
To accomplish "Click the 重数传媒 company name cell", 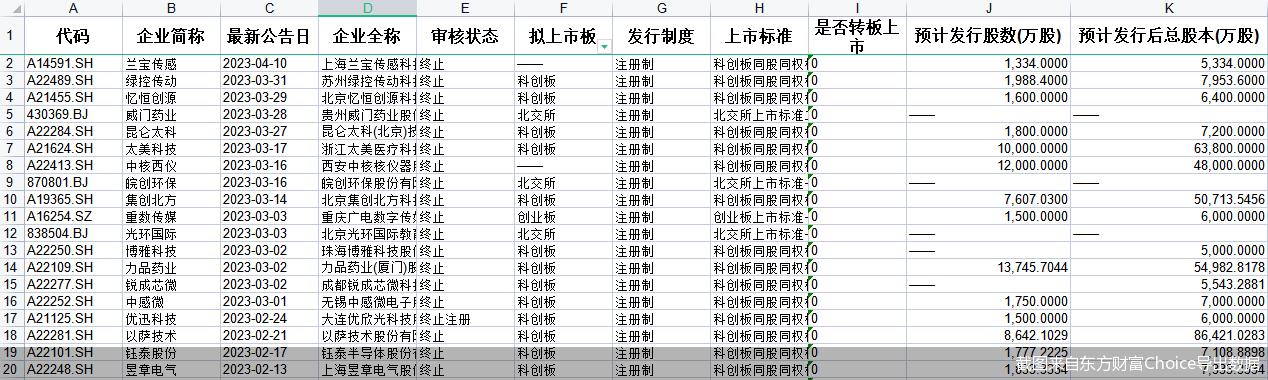I will coord(170,217).
